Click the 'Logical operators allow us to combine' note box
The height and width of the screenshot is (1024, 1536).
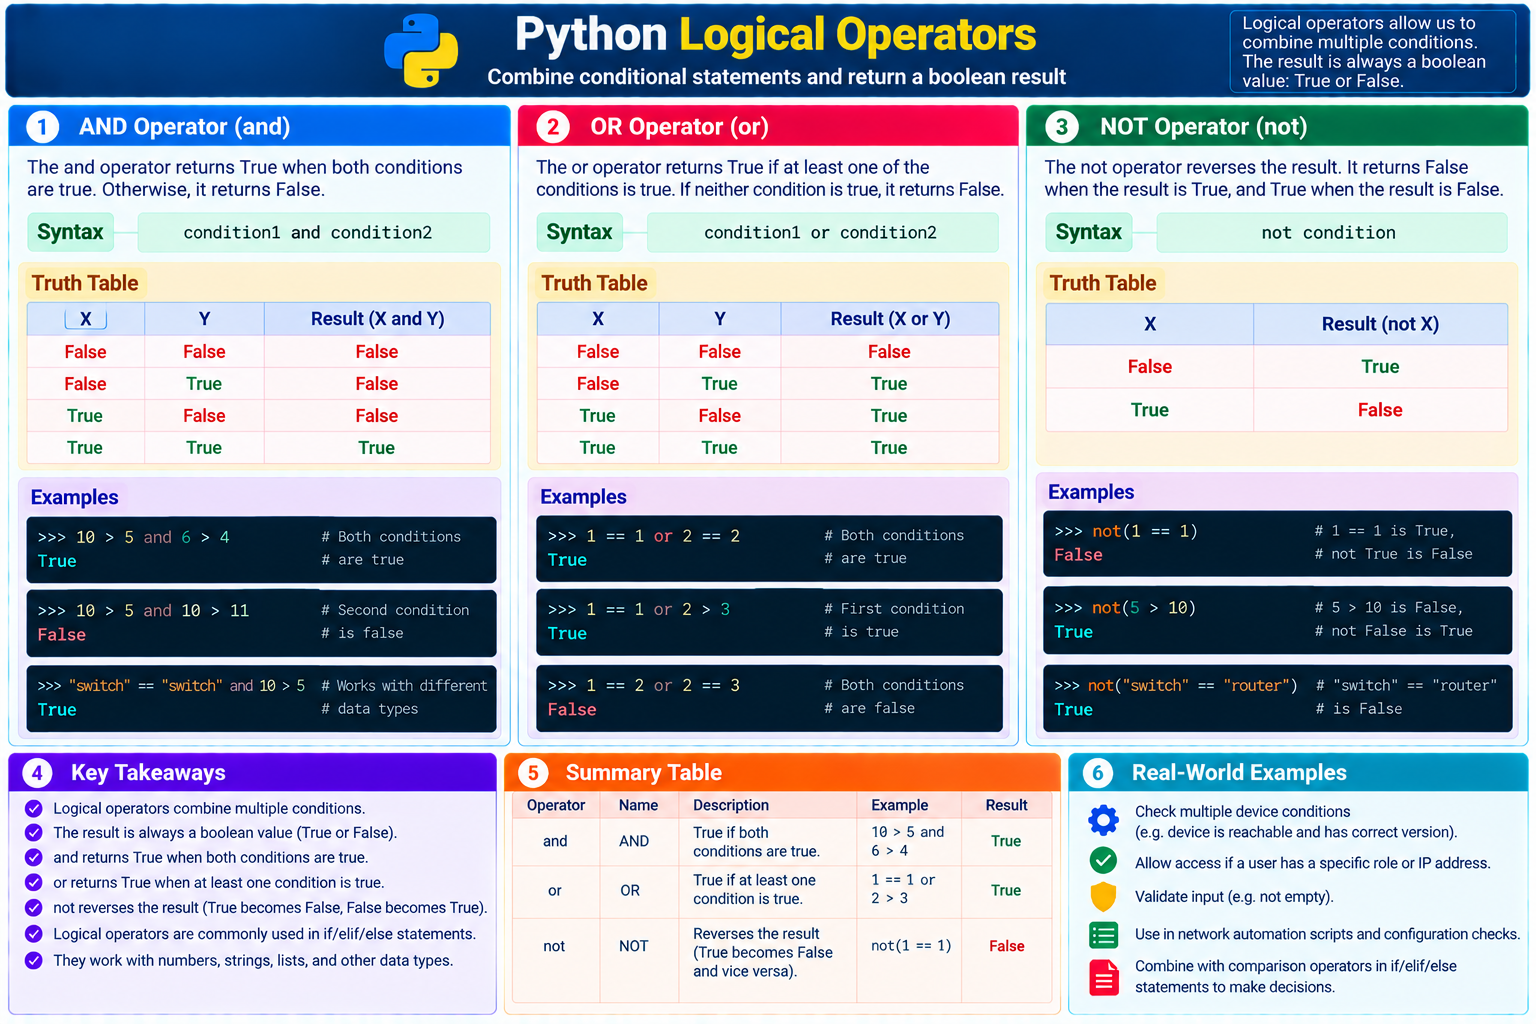click(x=1372, y=52)
